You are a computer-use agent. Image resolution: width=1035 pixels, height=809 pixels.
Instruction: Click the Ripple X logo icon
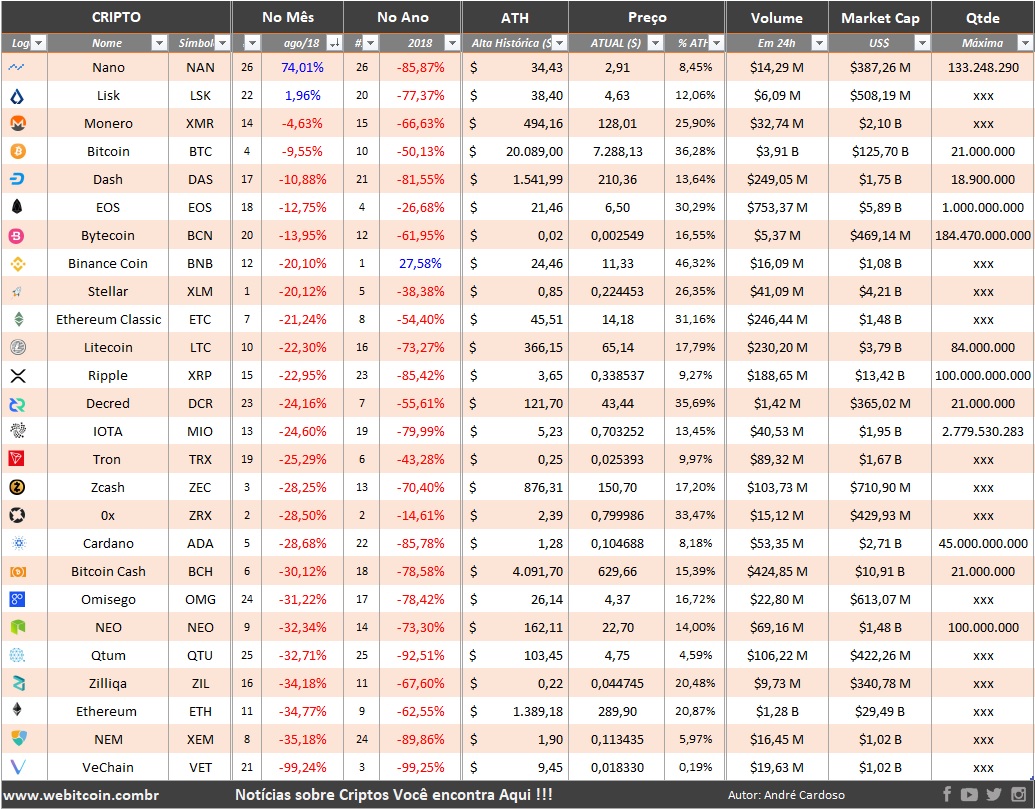[18, 375]
